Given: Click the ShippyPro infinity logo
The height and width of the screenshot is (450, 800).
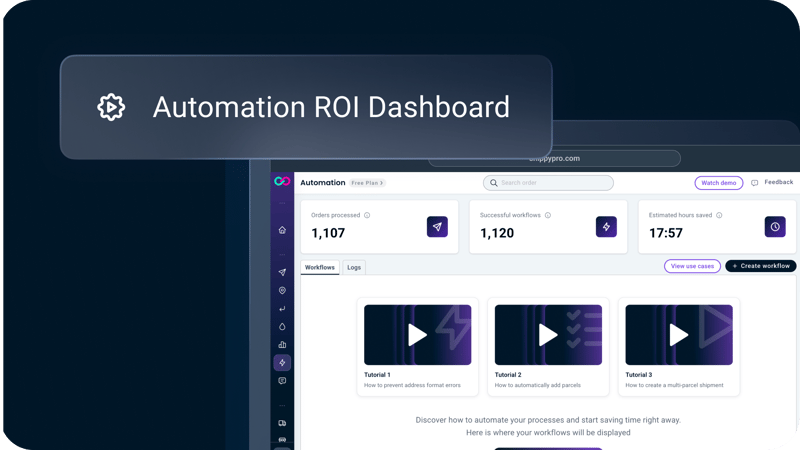Looking at the screenshot, I should point(282,181).
